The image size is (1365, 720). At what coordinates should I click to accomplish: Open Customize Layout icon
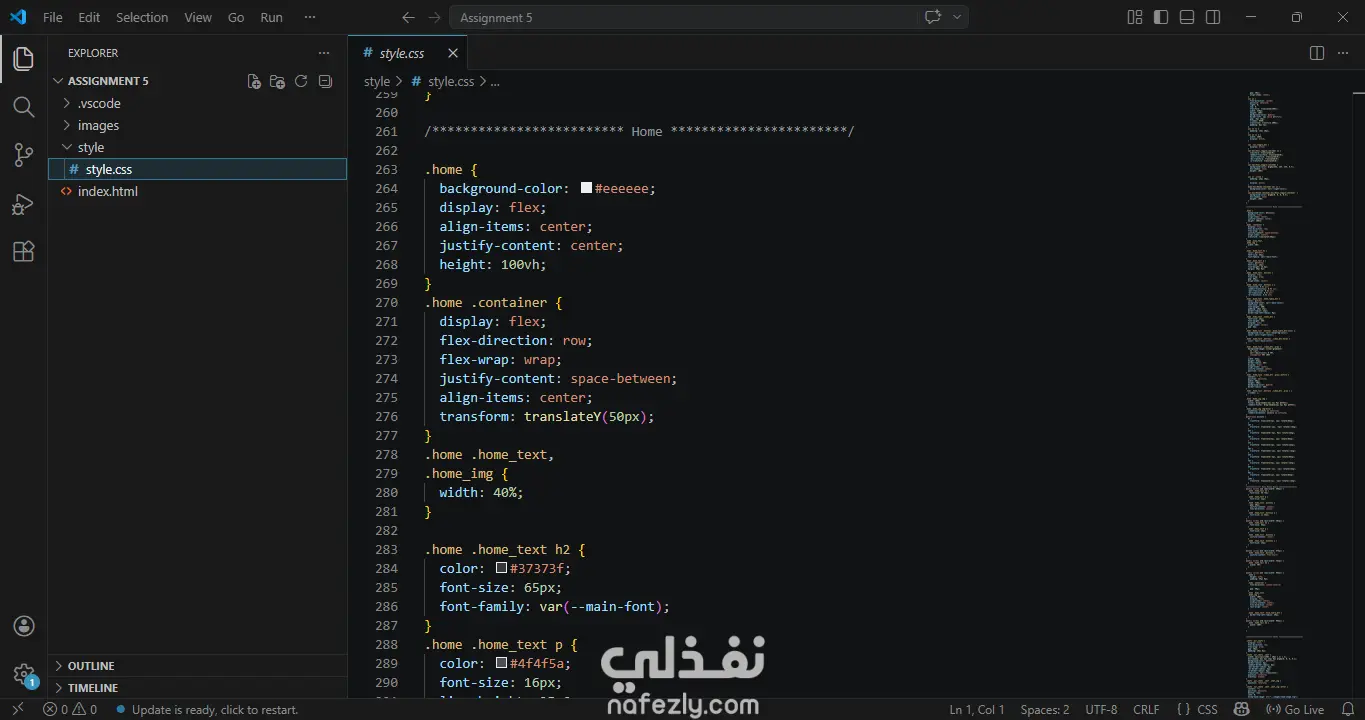(1135, 17)
